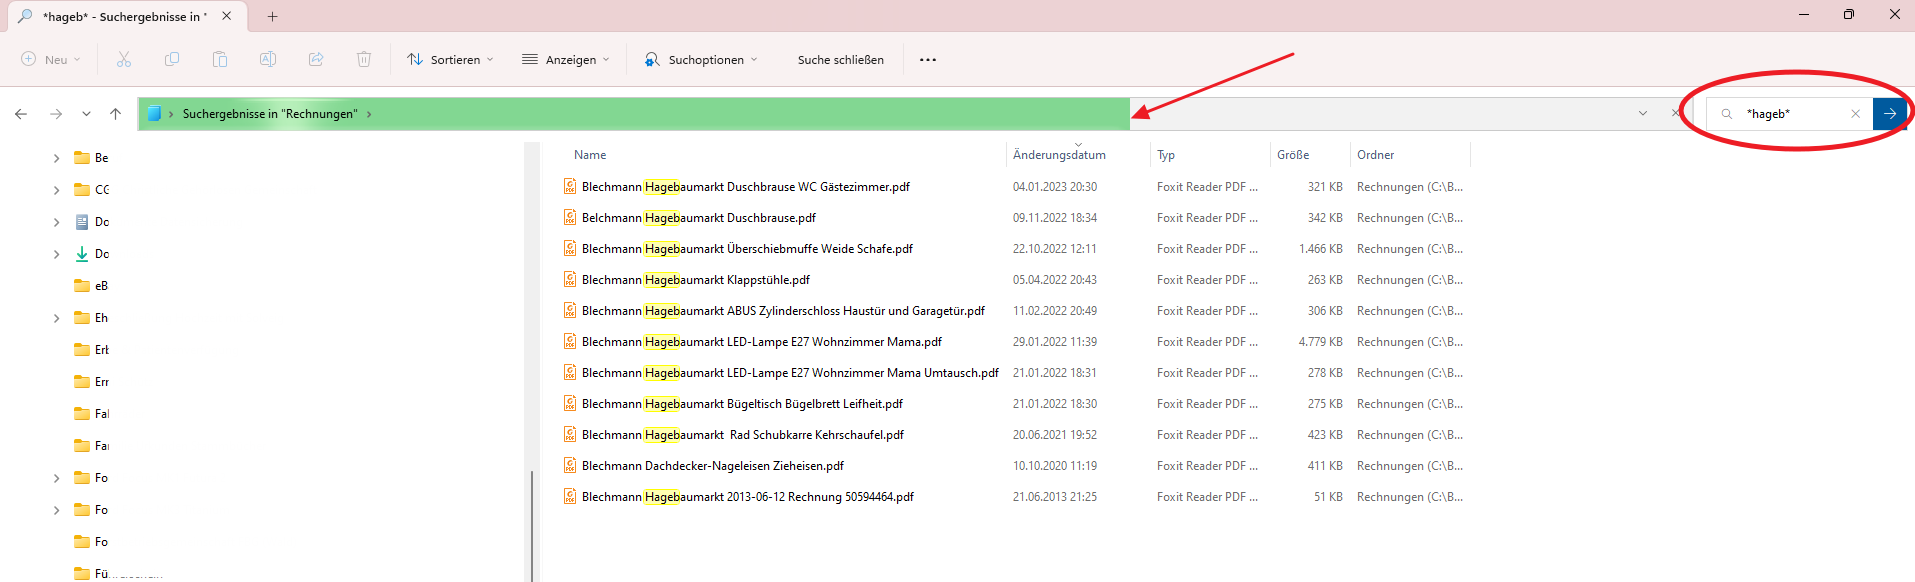Open the Sortieren dropdown
Image resolution: width=1915 pixels, height=582 pixels.
pos(450,60)
